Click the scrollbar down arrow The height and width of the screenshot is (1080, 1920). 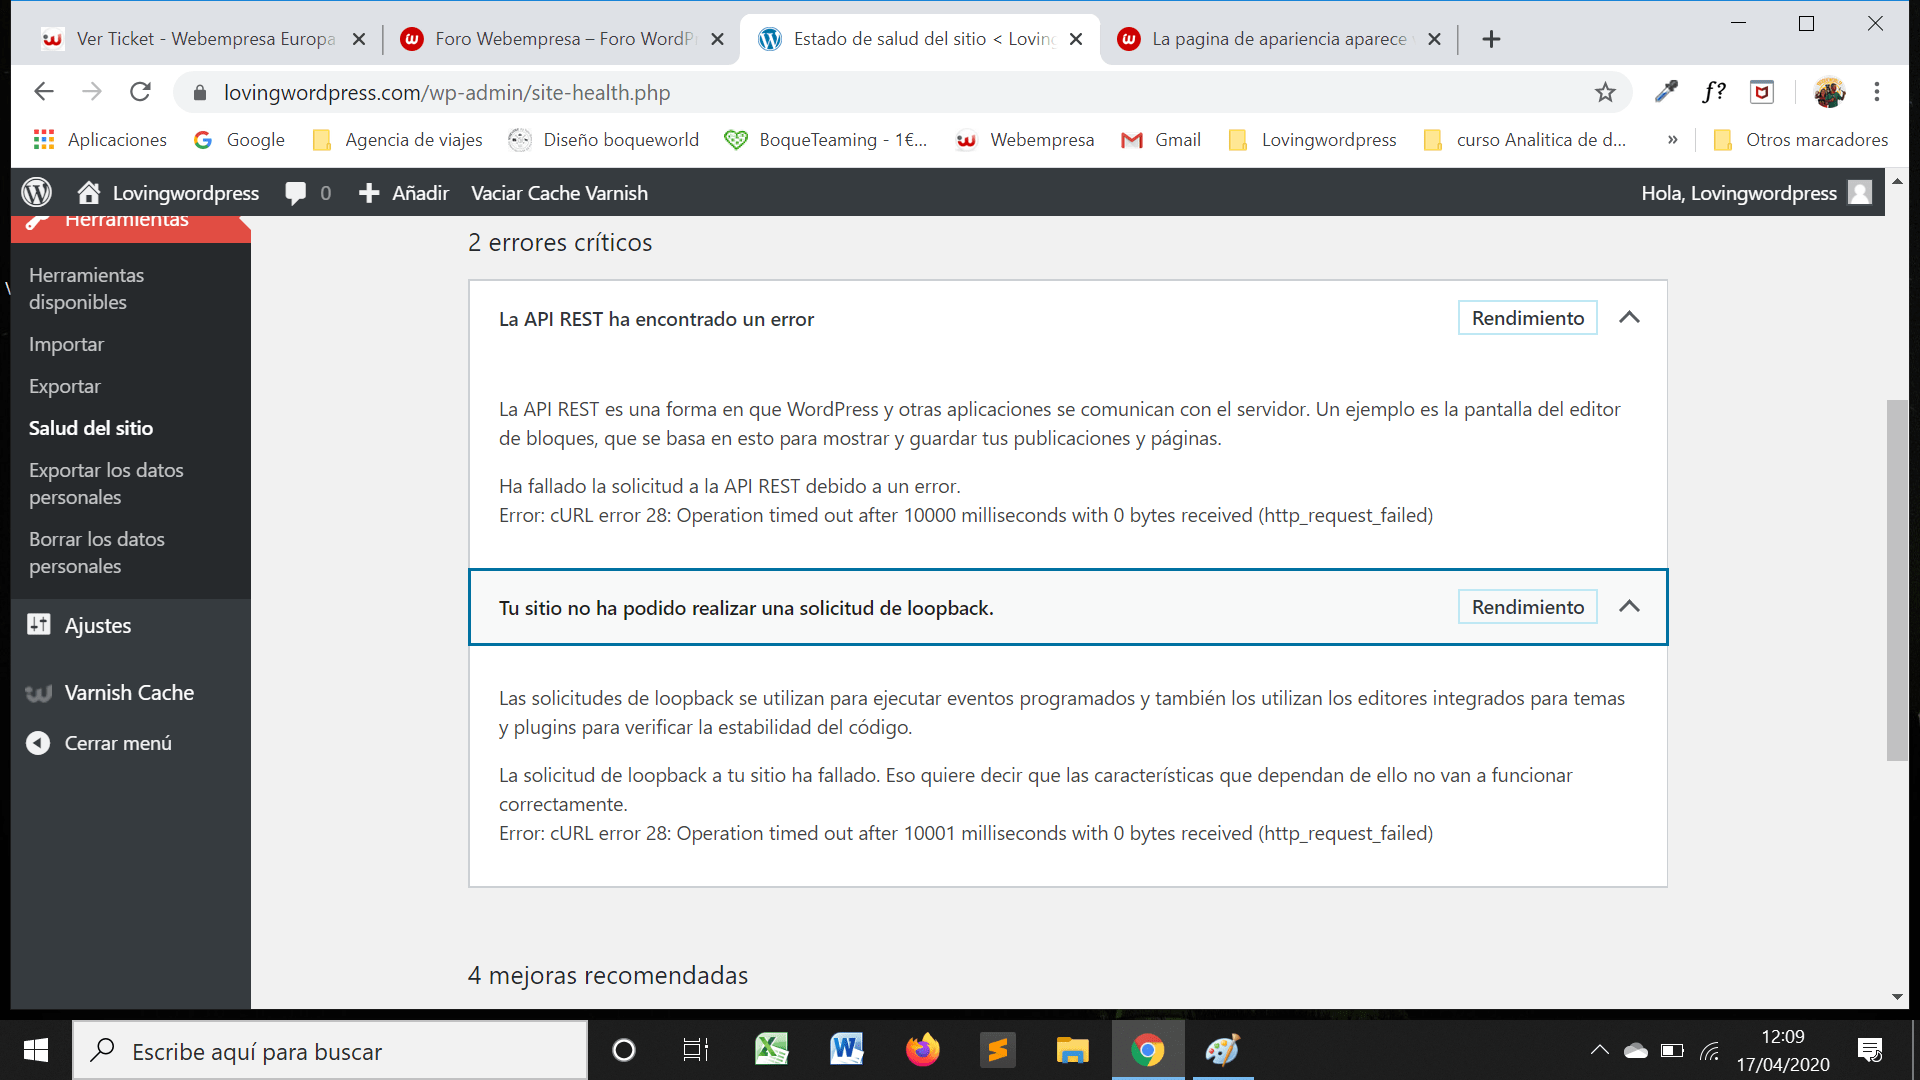pos(1897,997)
